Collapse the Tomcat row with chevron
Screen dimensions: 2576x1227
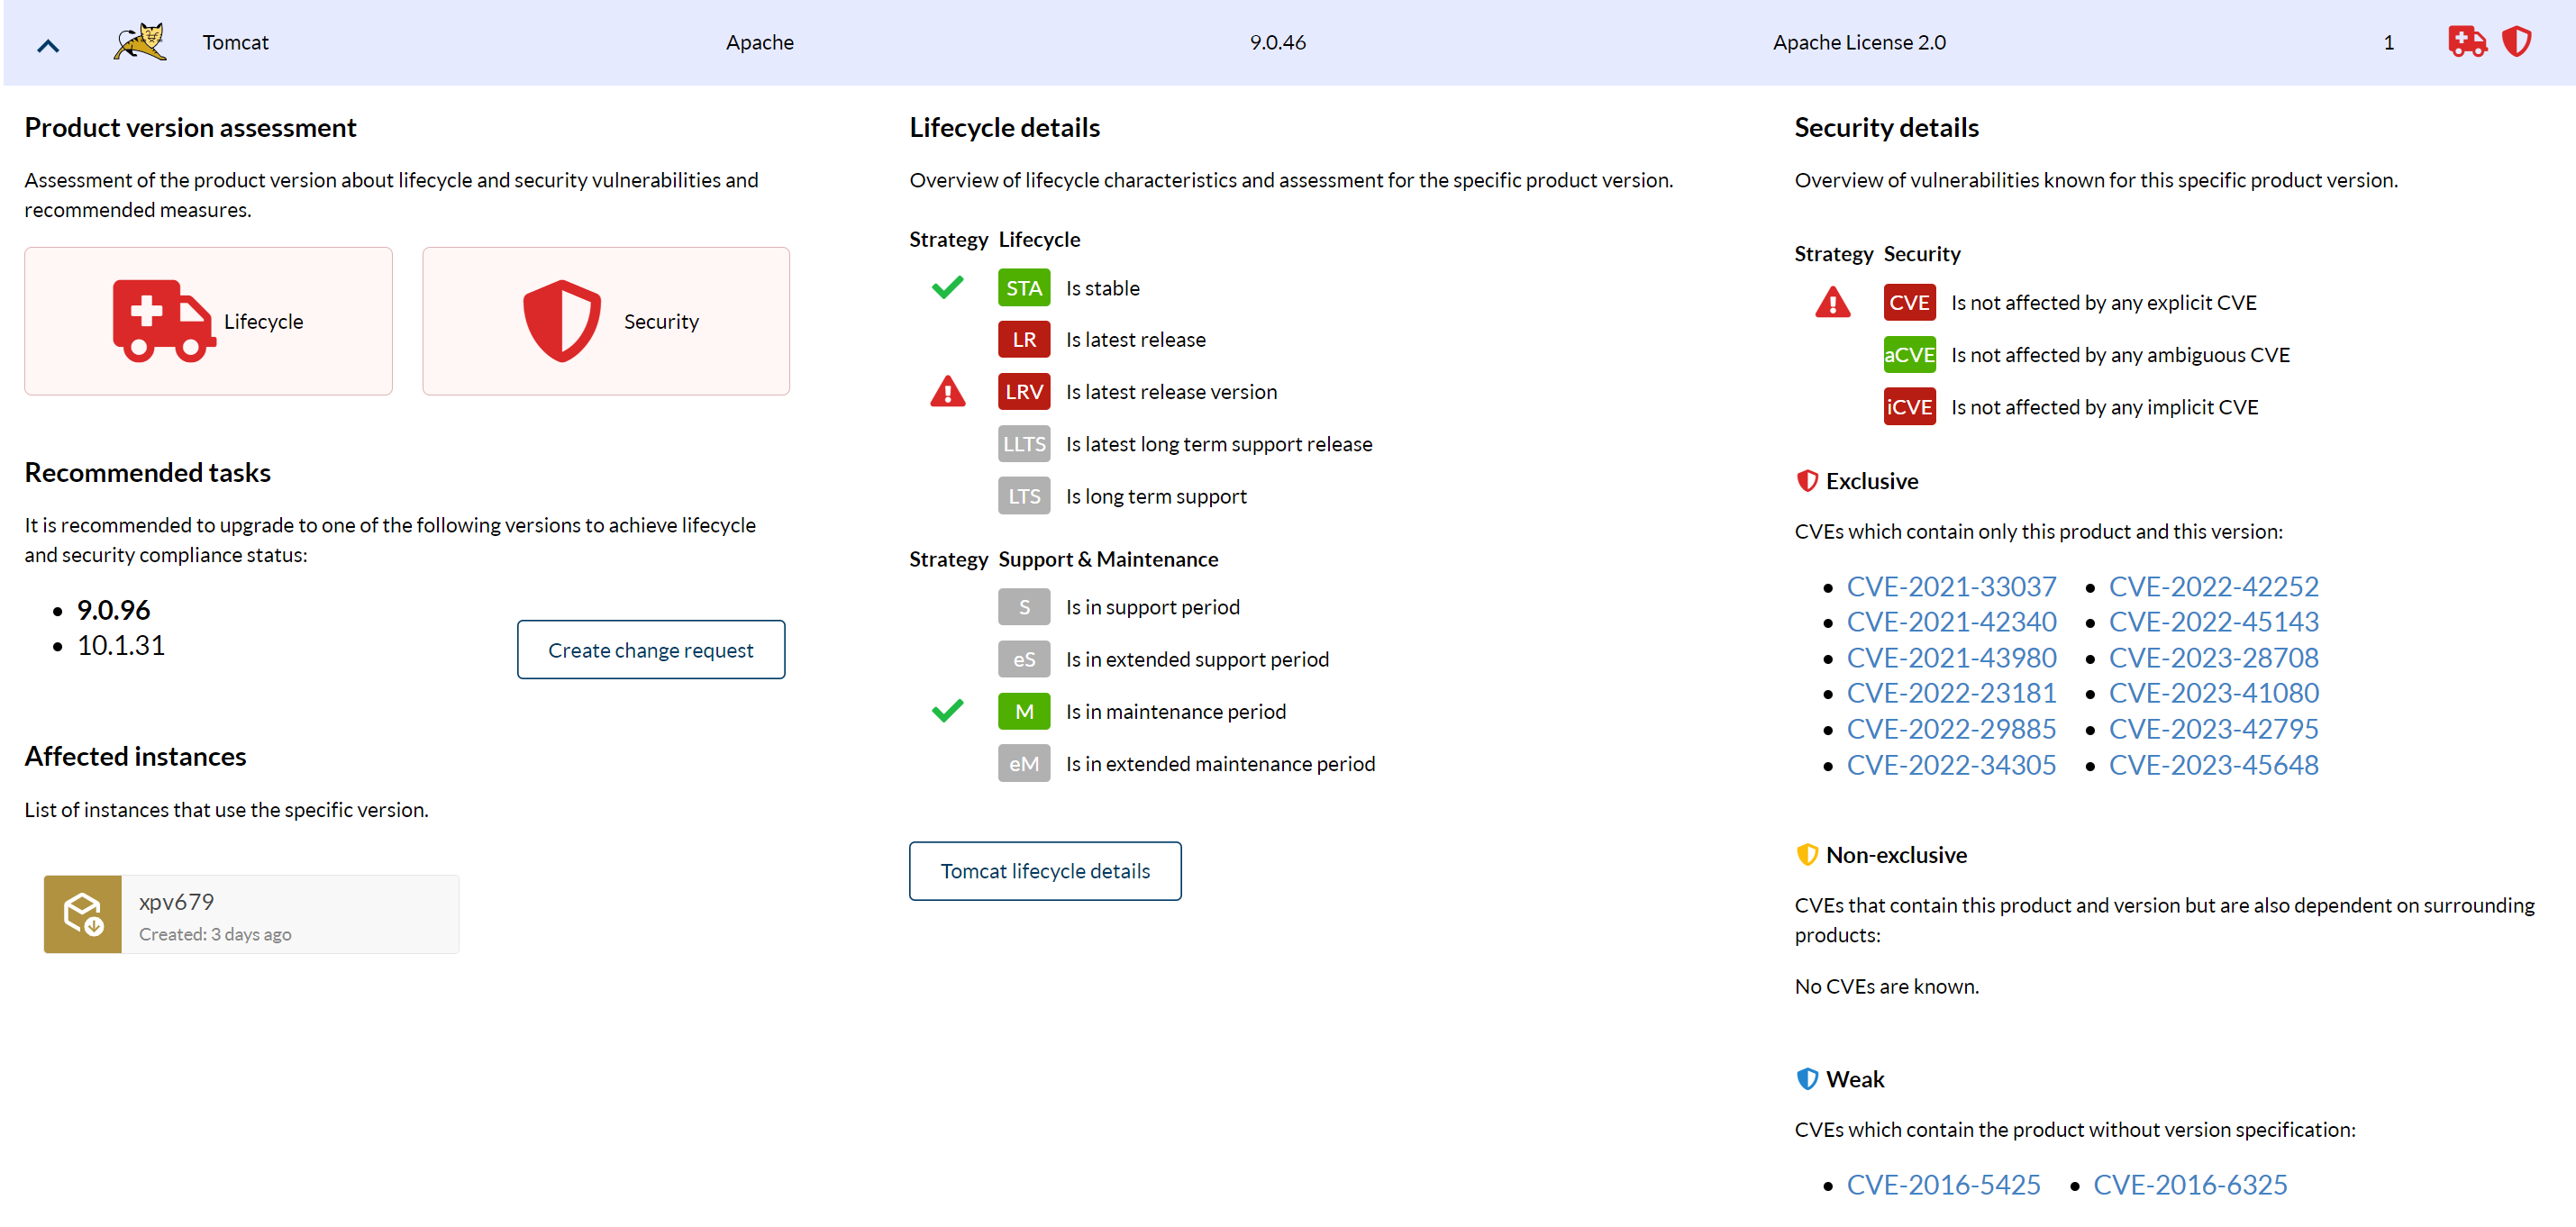48,45
